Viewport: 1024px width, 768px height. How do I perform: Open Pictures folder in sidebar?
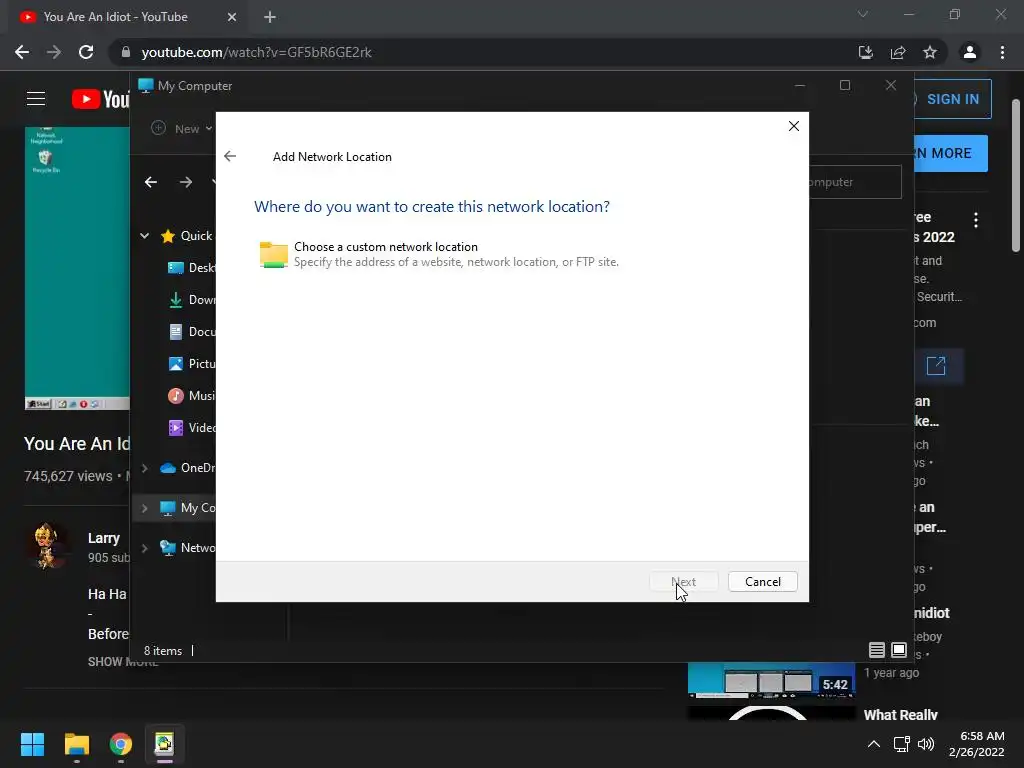pos(192,364)
